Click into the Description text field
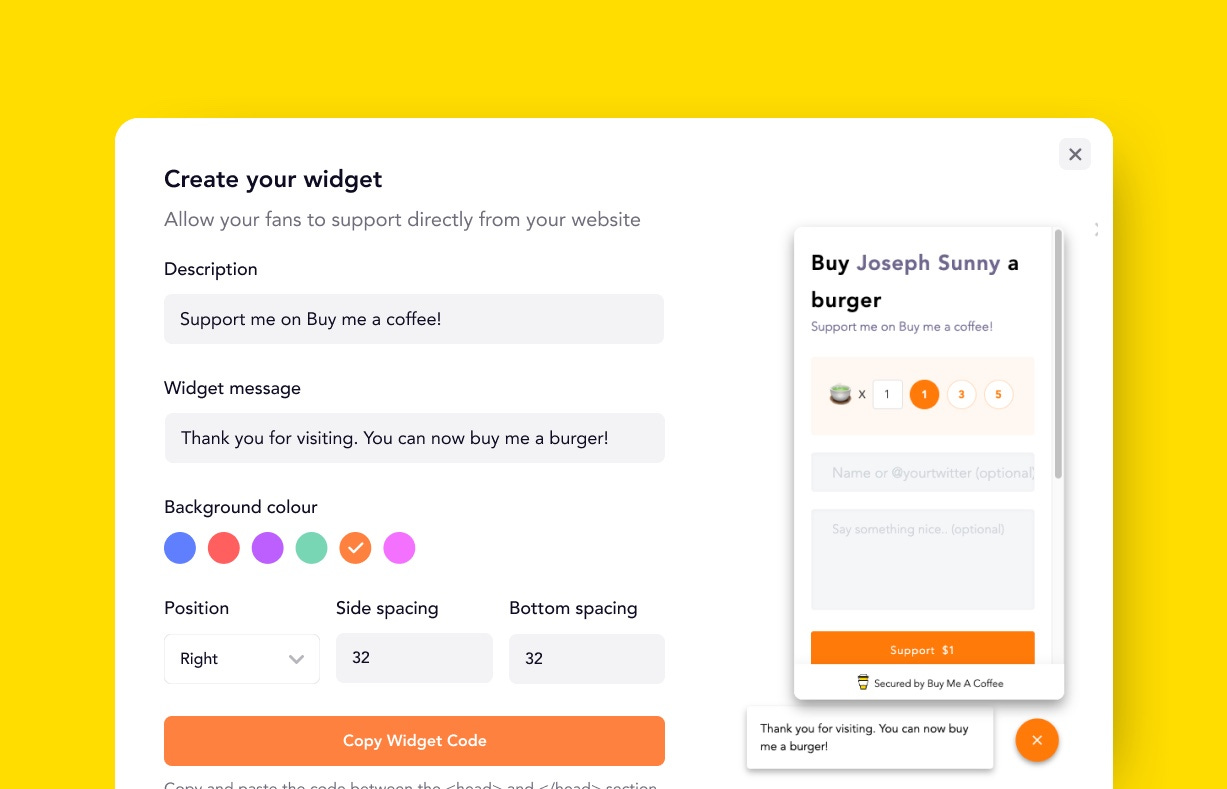The width and height of the screenshot is (1227, 789). tap(414, 319)
